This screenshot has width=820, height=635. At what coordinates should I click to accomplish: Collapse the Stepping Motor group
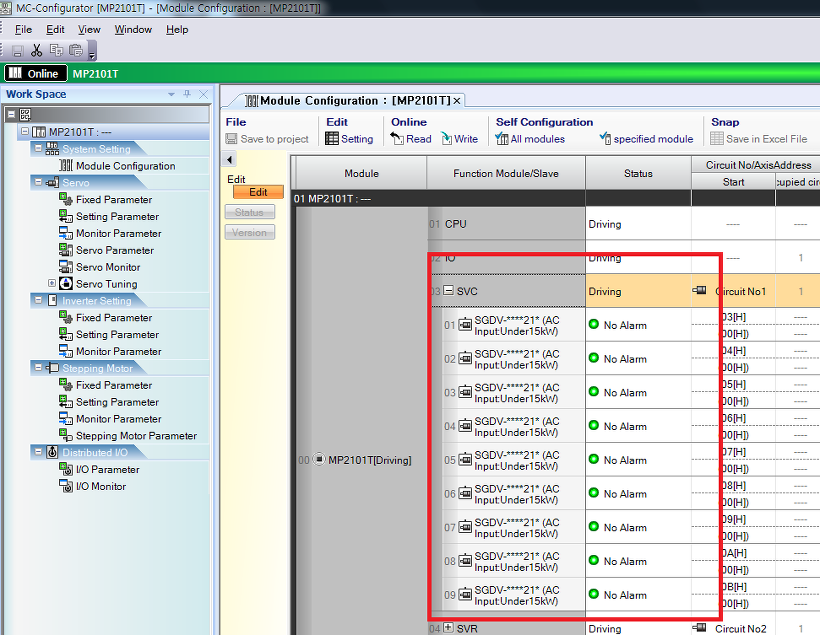38,368
